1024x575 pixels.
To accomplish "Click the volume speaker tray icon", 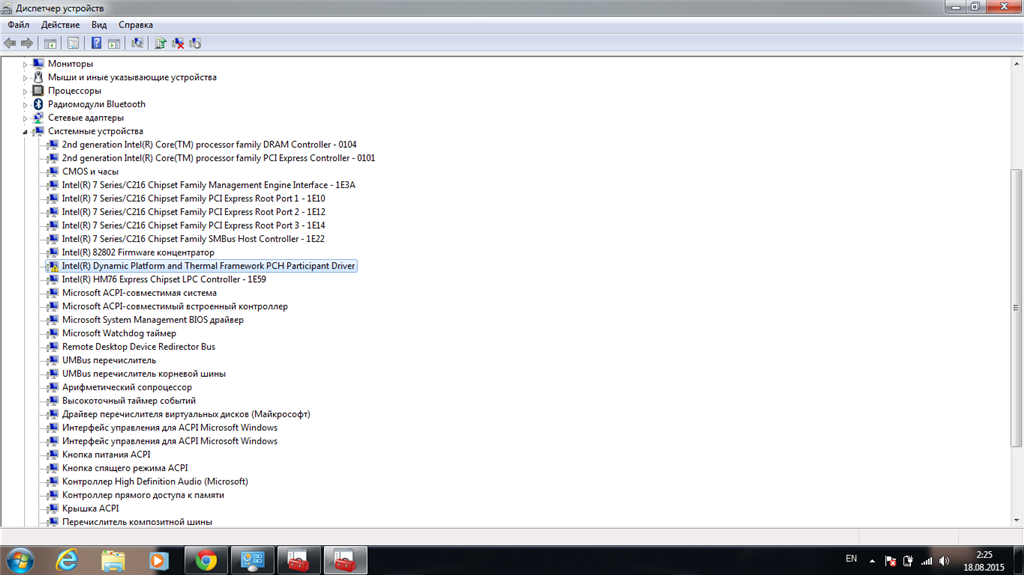I will [x=944, y=561].
